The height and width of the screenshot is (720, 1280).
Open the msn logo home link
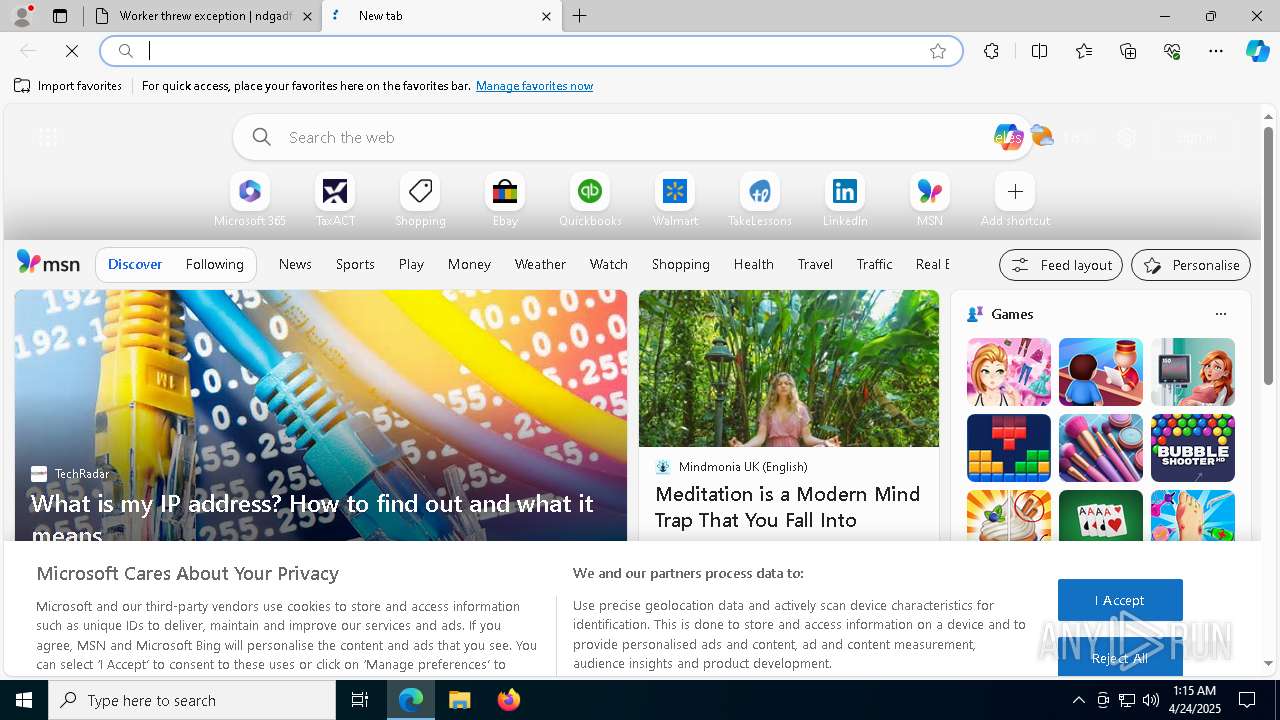click(x=48, y=263)
